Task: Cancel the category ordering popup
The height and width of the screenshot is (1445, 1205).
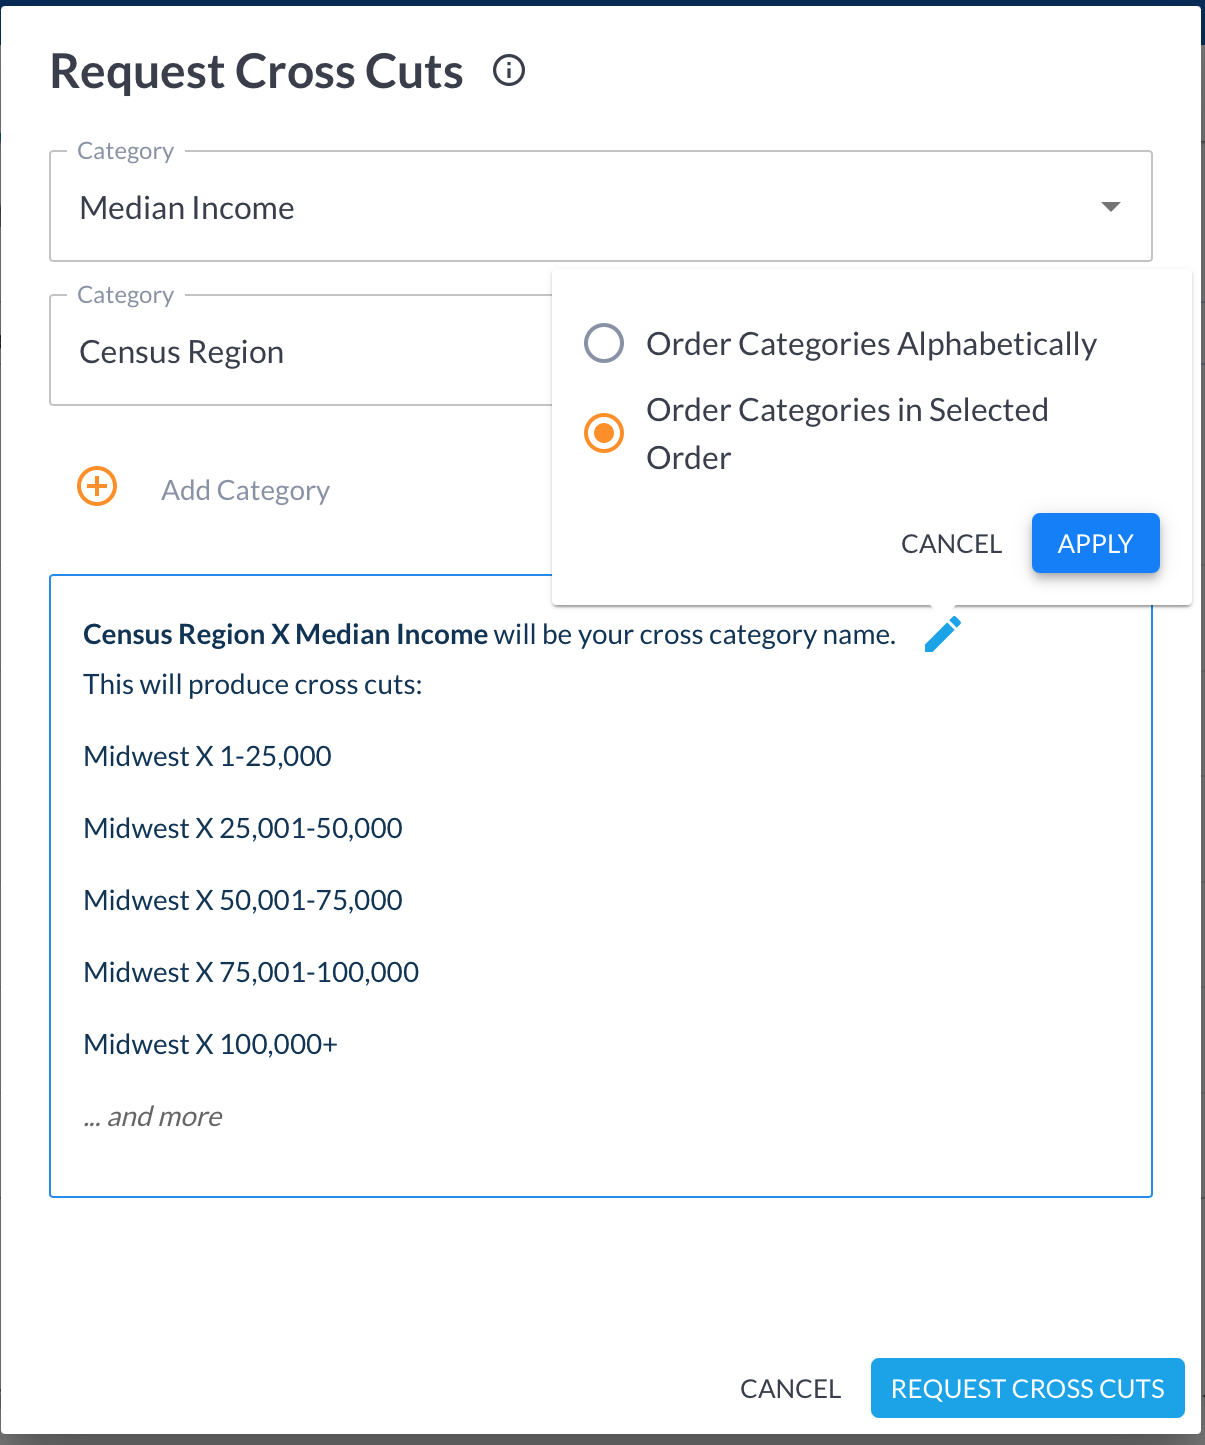Action: pos(951,544)
